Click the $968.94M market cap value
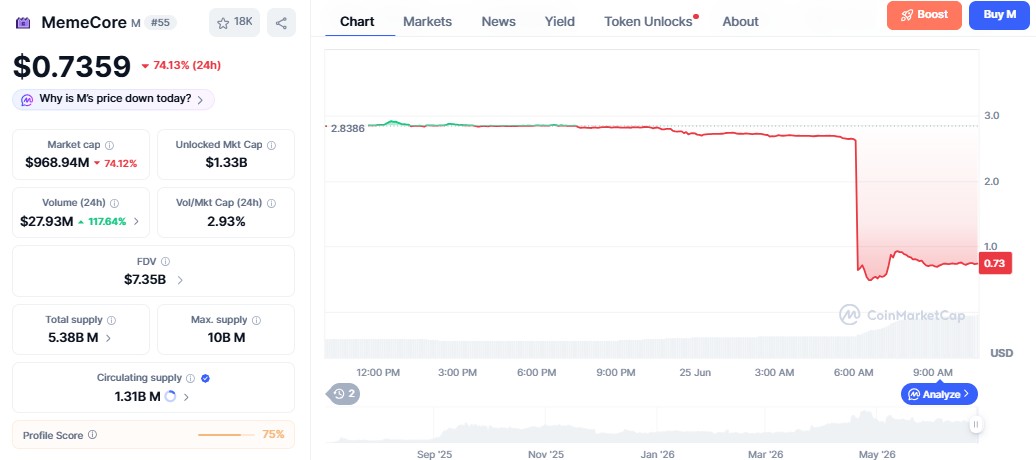The width and height of the screenshot is (1036, 460). tap(57, 163)
